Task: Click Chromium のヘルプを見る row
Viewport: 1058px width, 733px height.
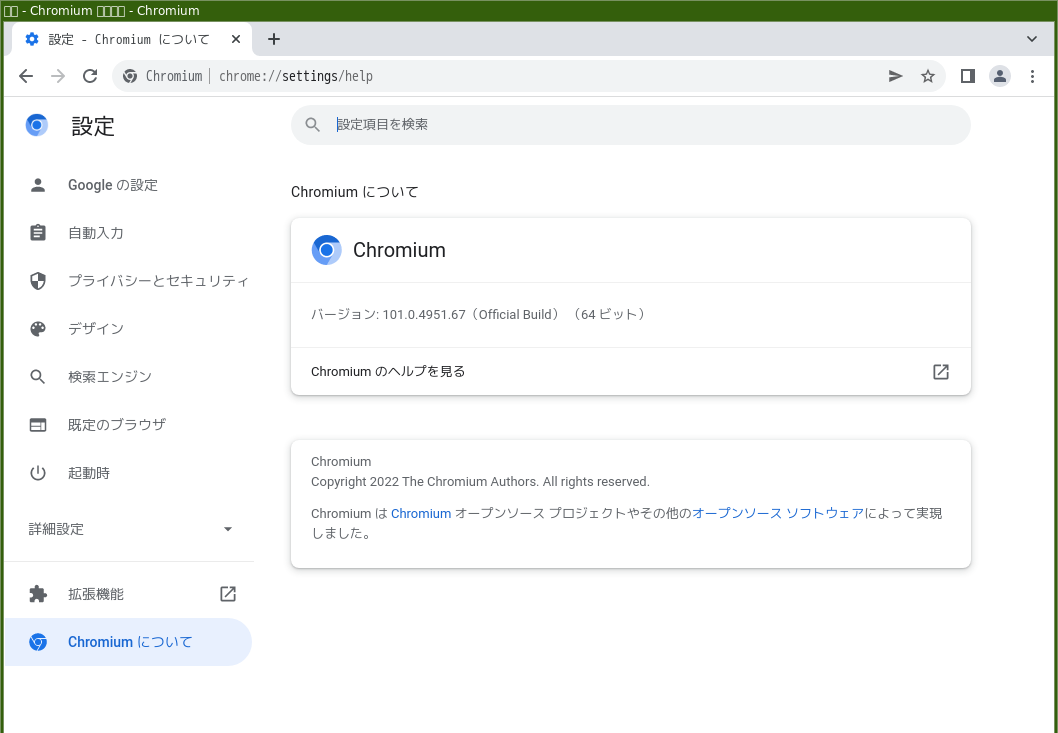Action: (630, 372)
